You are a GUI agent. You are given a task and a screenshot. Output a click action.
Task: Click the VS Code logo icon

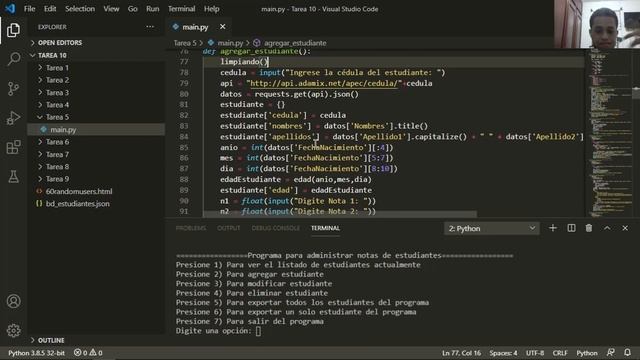[10, 8]
